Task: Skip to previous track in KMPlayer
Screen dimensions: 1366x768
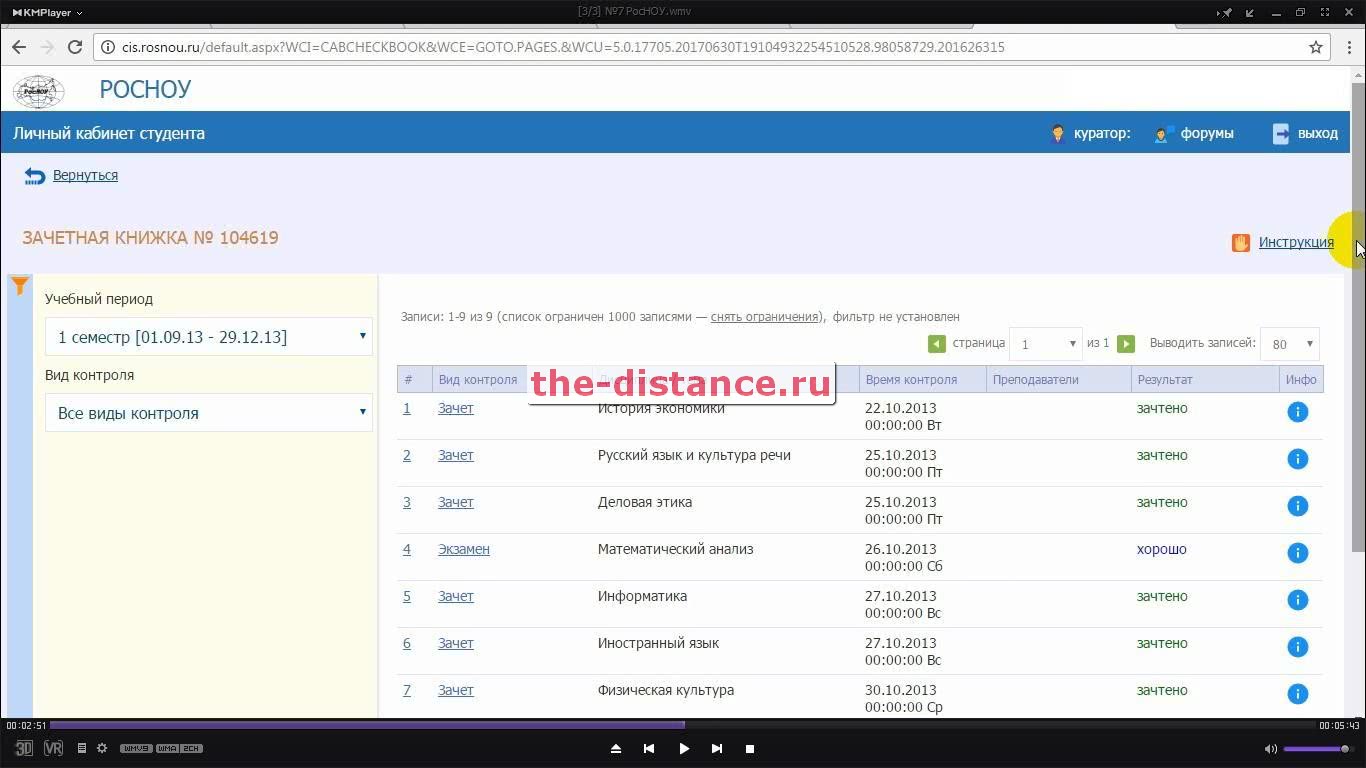Action: (649, 748)
